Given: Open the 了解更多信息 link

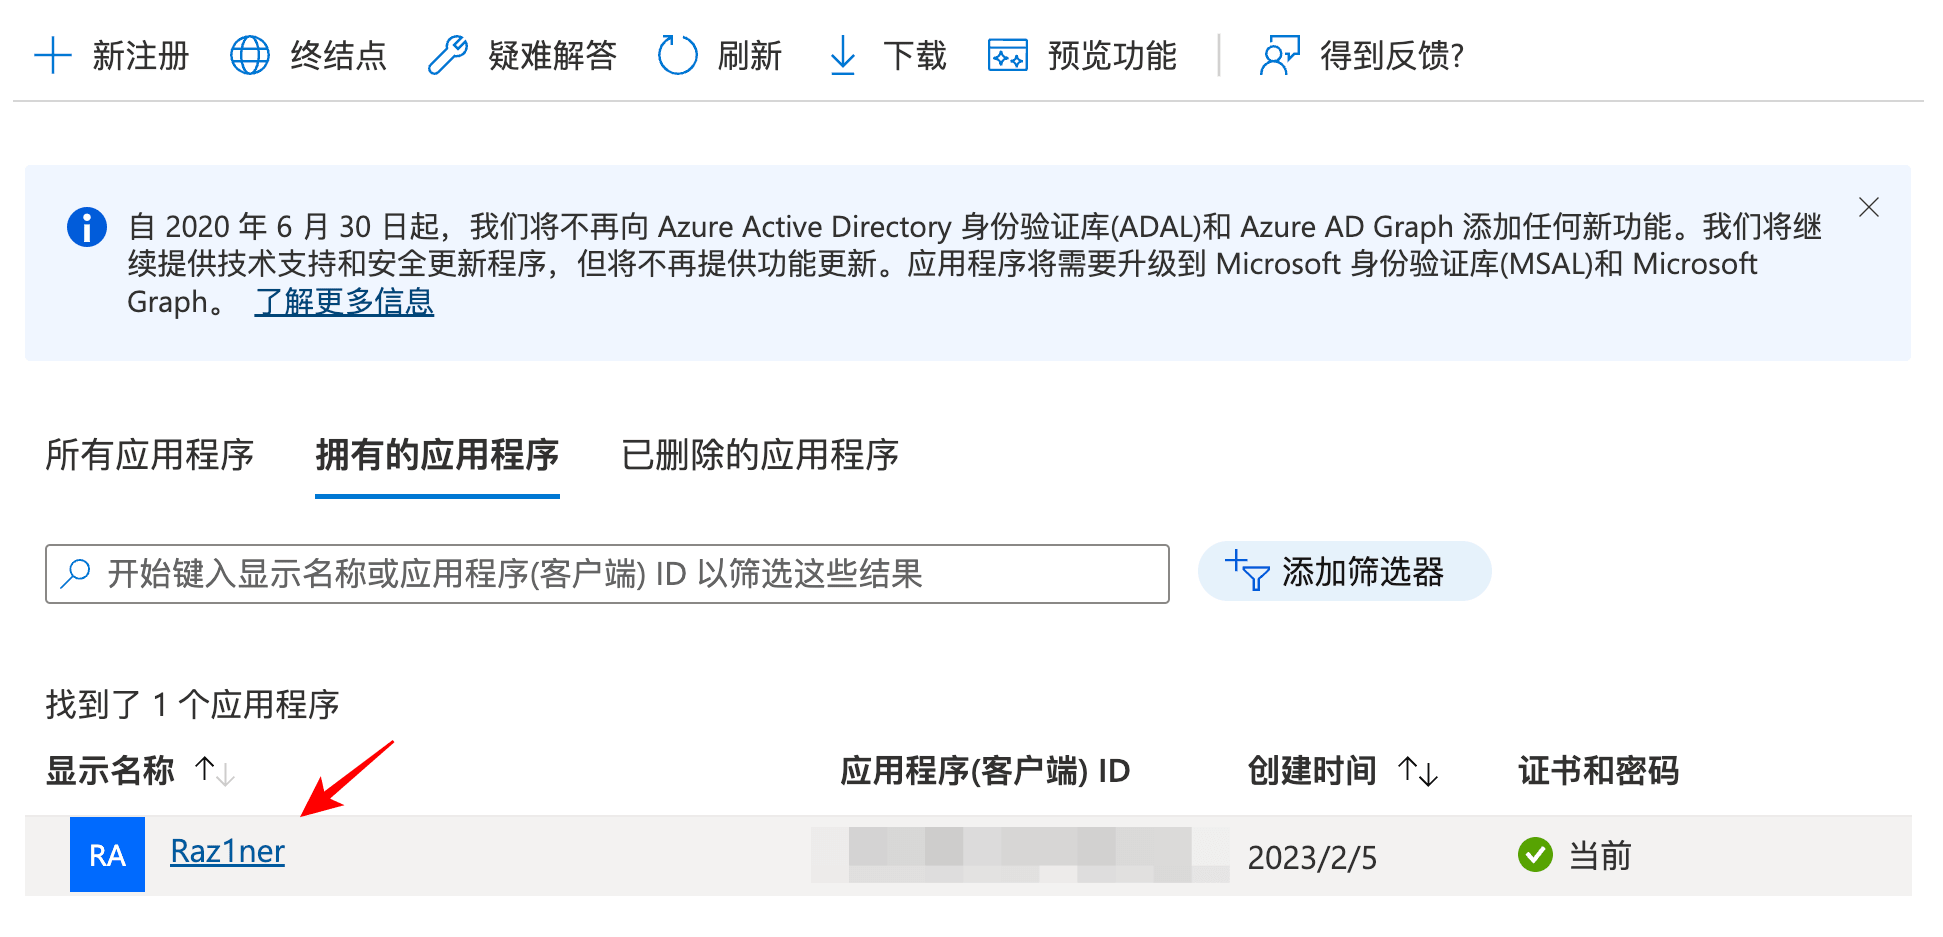Looking at the screenshot, I should pos(344,301).
